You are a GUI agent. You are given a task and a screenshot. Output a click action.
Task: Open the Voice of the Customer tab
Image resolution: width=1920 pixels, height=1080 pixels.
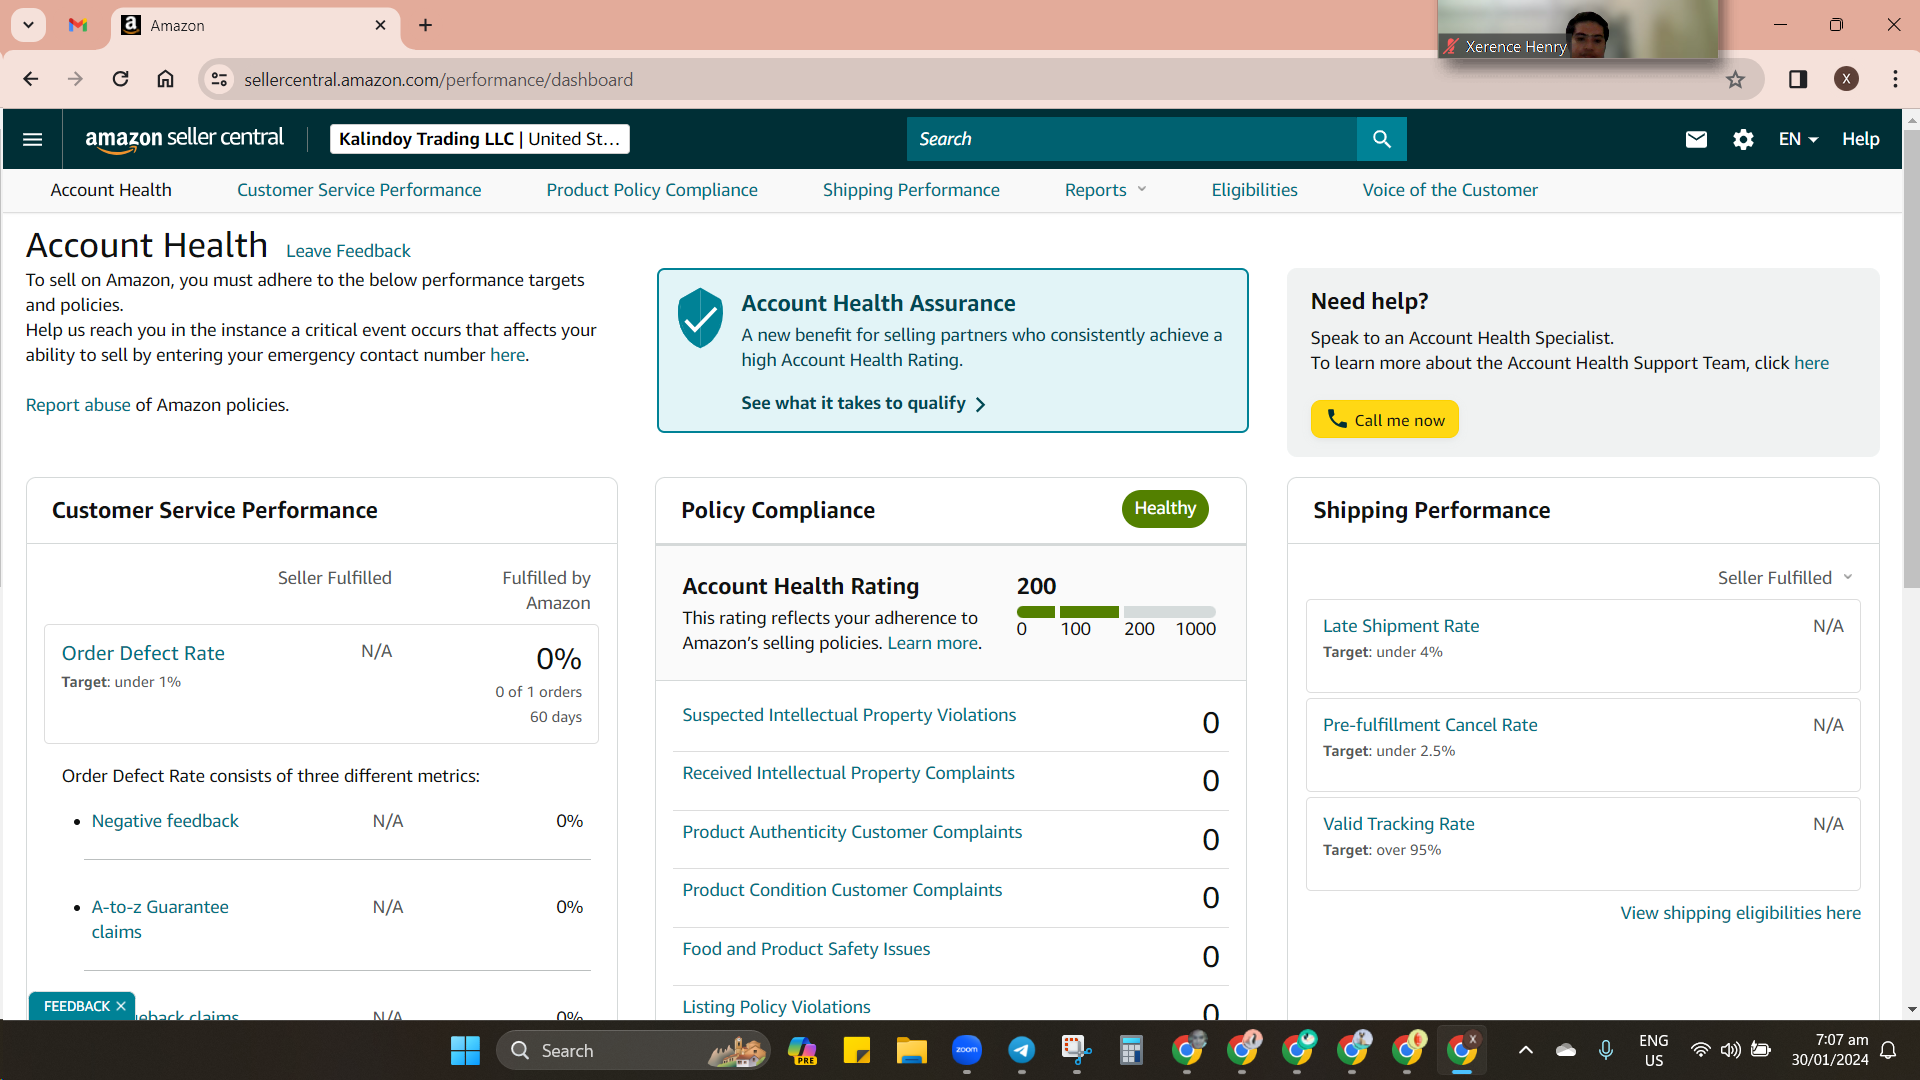[1450, 190]
